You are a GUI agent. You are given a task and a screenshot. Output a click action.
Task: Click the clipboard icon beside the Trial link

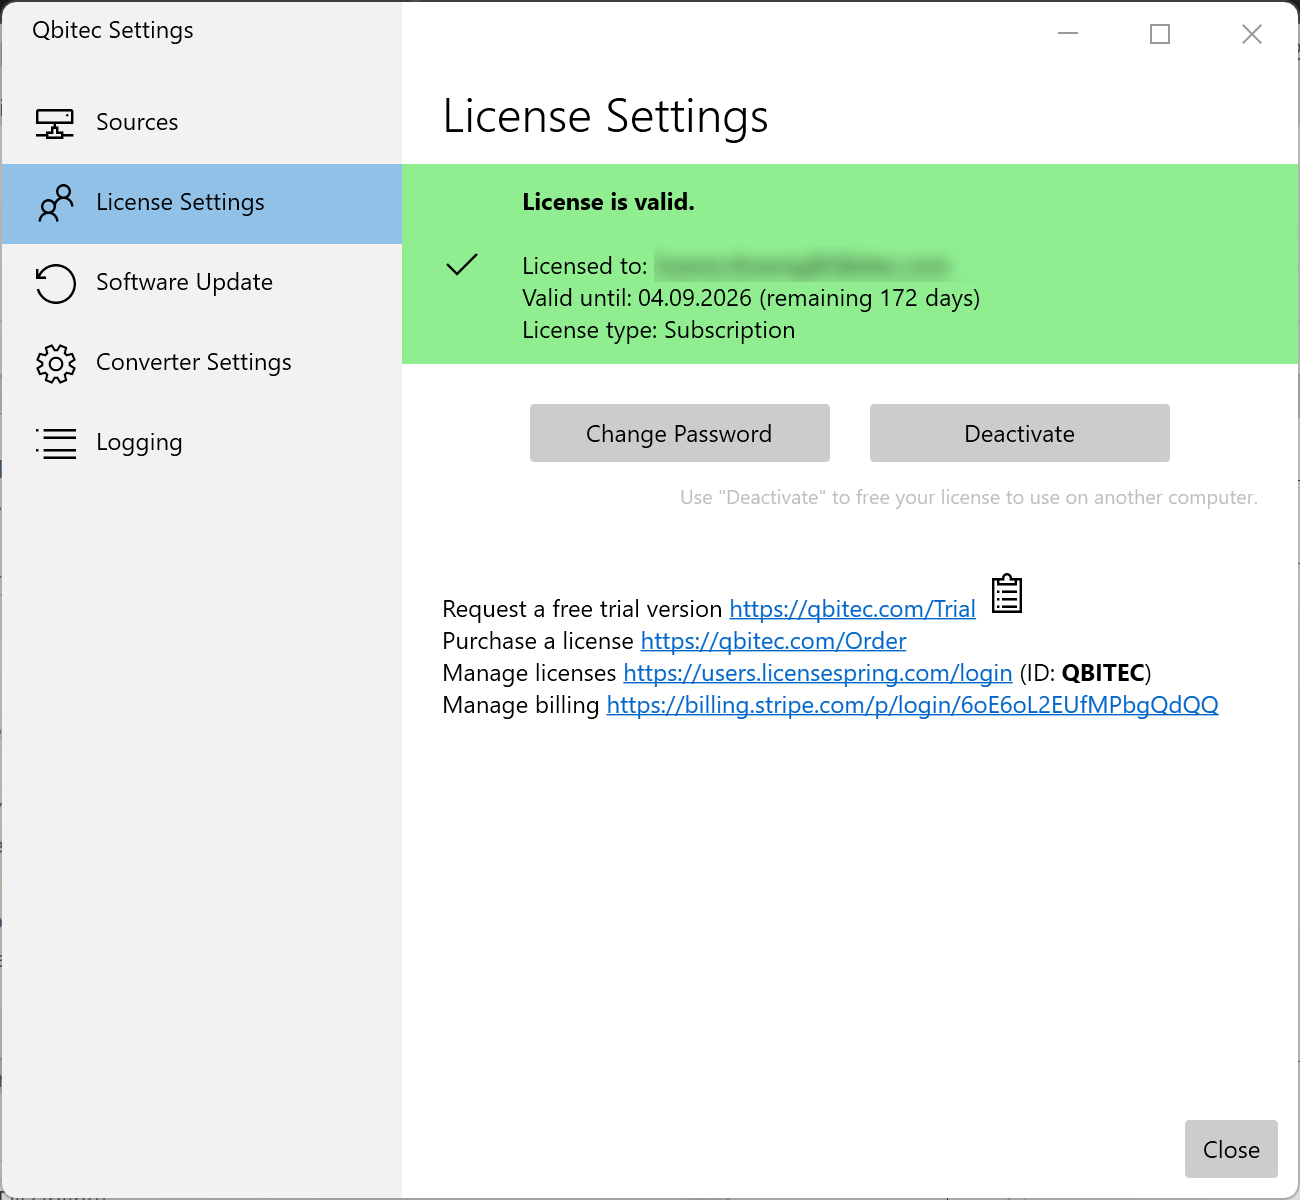[1006, 594]
